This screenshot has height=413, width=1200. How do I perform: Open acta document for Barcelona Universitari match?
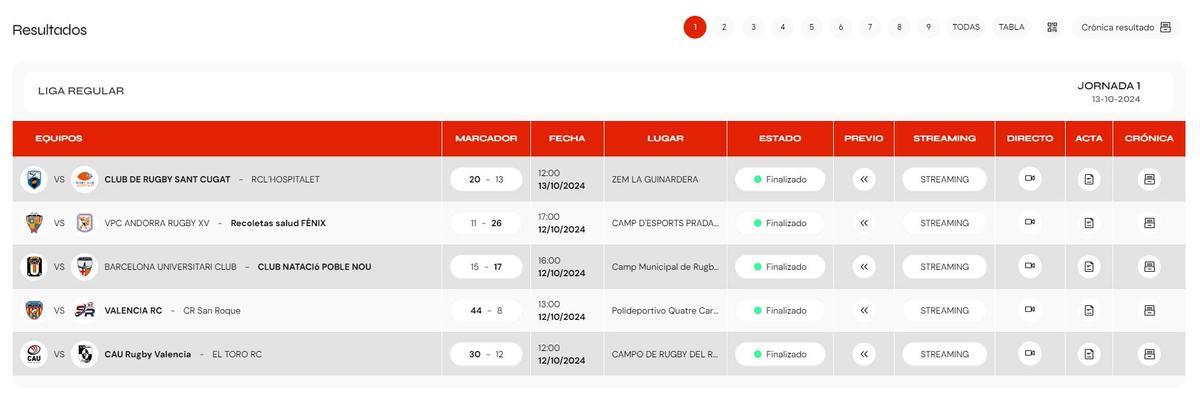(x=1089, y=267)
